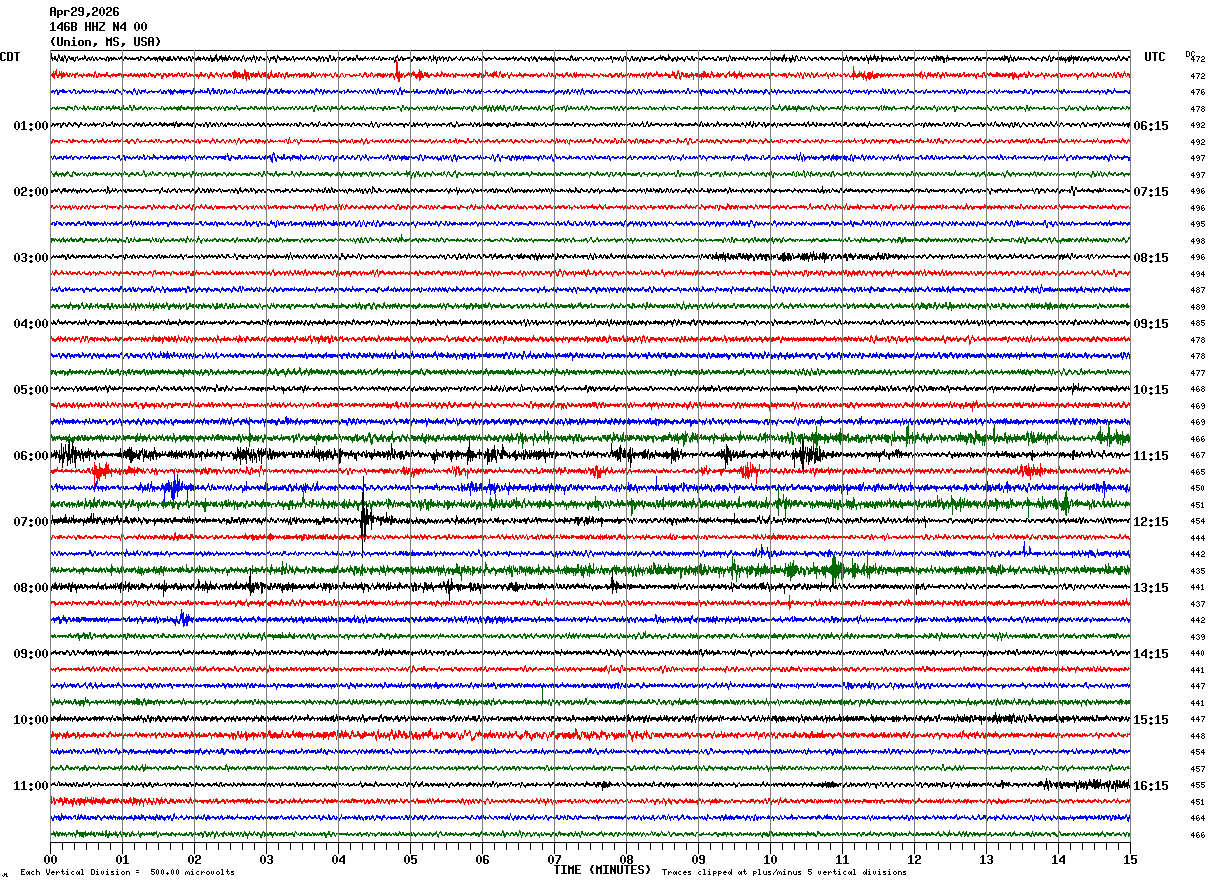
Task: Click the 07:15 UTC time label
Action: pyautogui.click(x=1151, y=192)
